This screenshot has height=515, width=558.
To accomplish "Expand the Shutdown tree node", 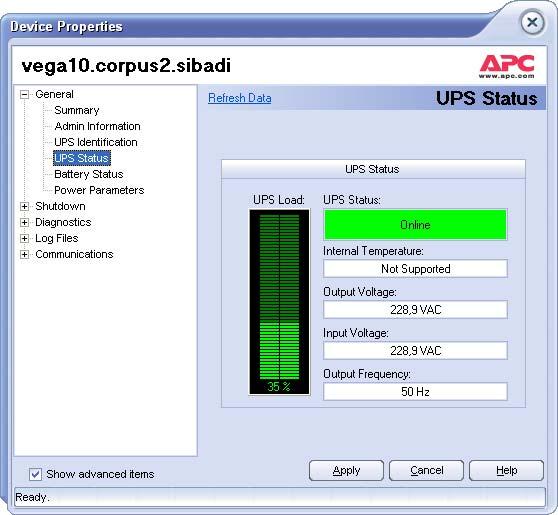I will pos(24,206).
